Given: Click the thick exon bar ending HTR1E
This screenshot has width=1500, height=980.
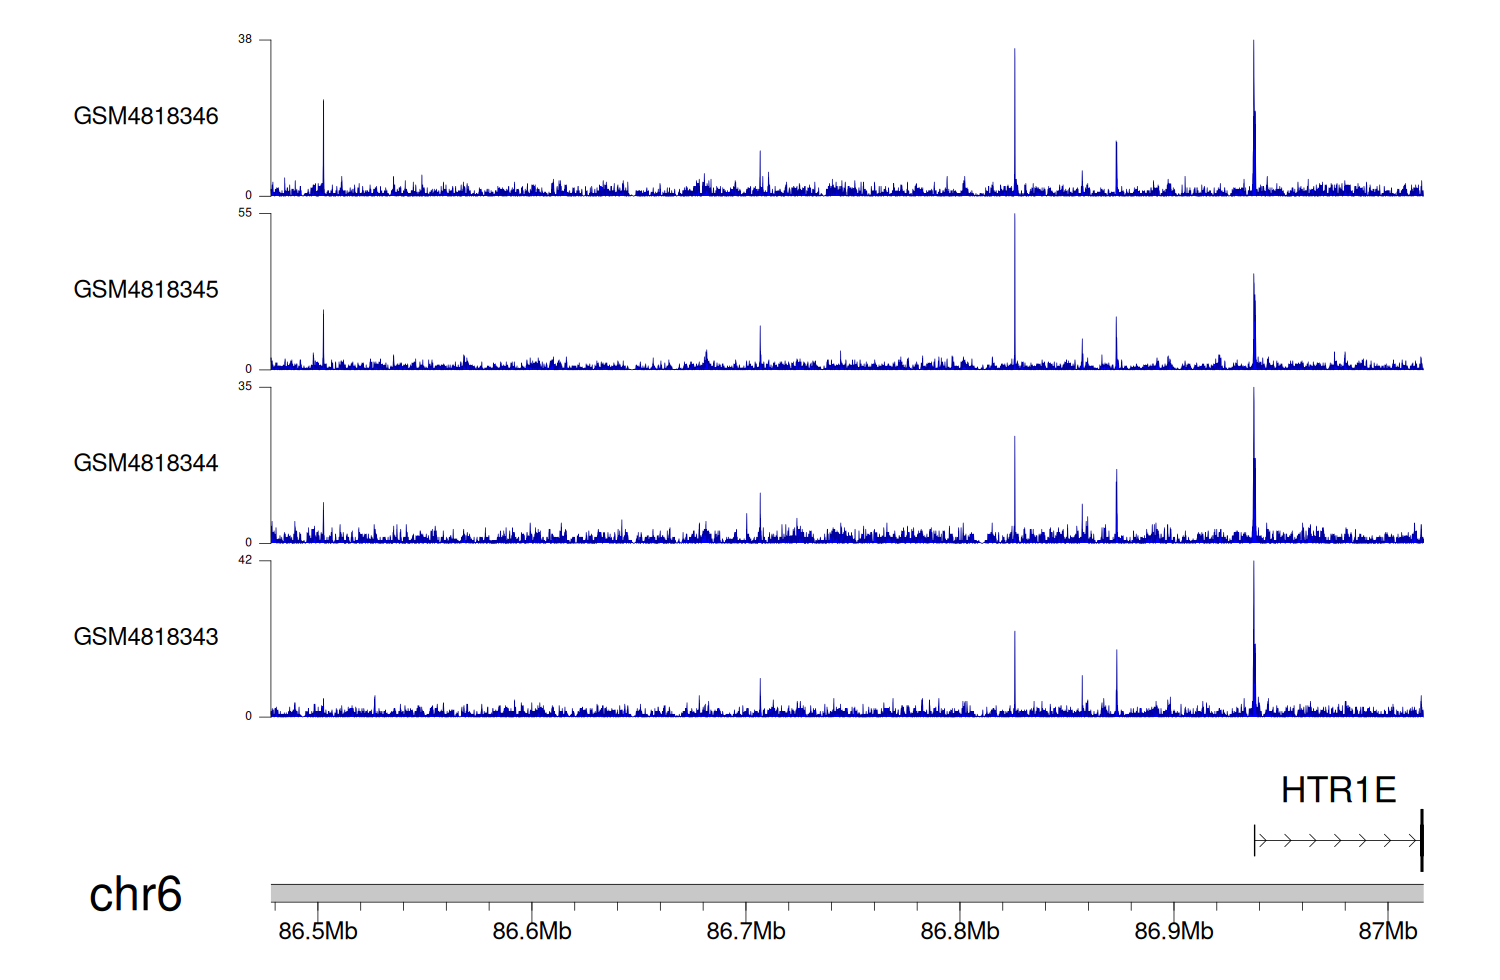Looking at the screenshot, I should [1421, 841].
